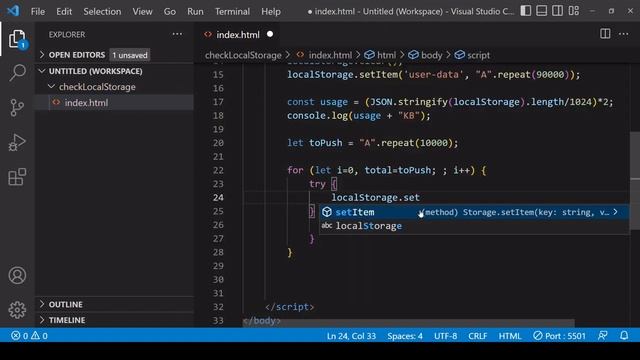Viewport: 640px width, 360px height.
Task: Open the File menu
Action: coord(38,11)
